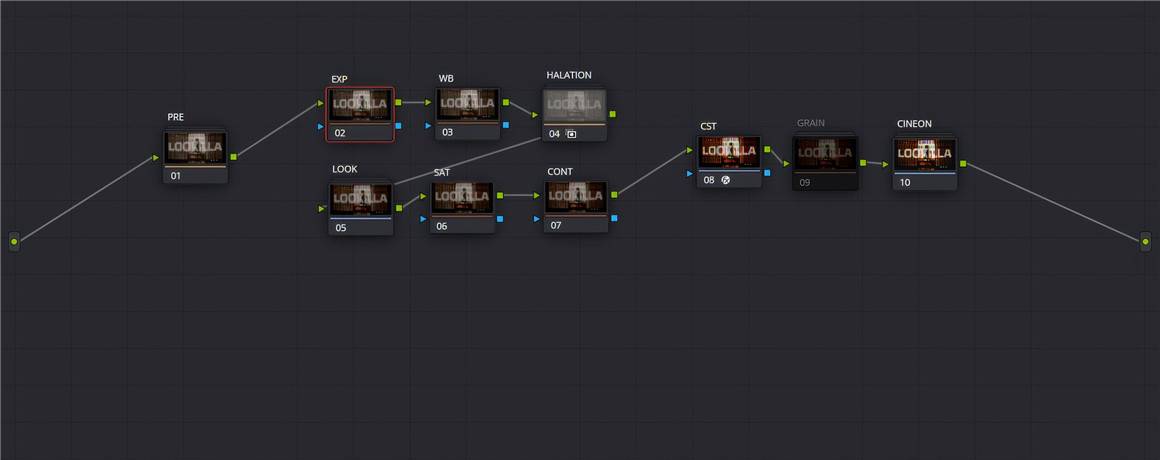
Task: Click the node number 07 on CONT node
Action: (x=554, y=226)
